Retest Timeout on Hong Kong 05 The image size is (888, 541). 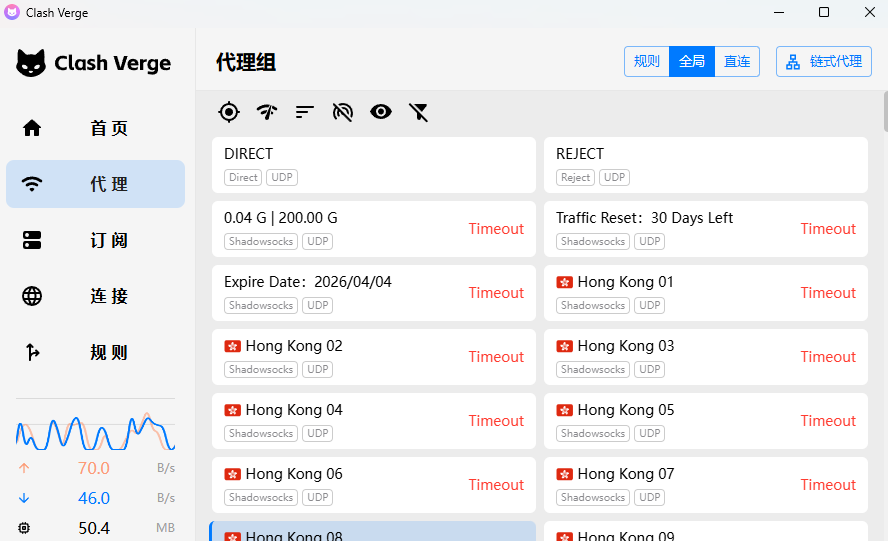point(828,421)
